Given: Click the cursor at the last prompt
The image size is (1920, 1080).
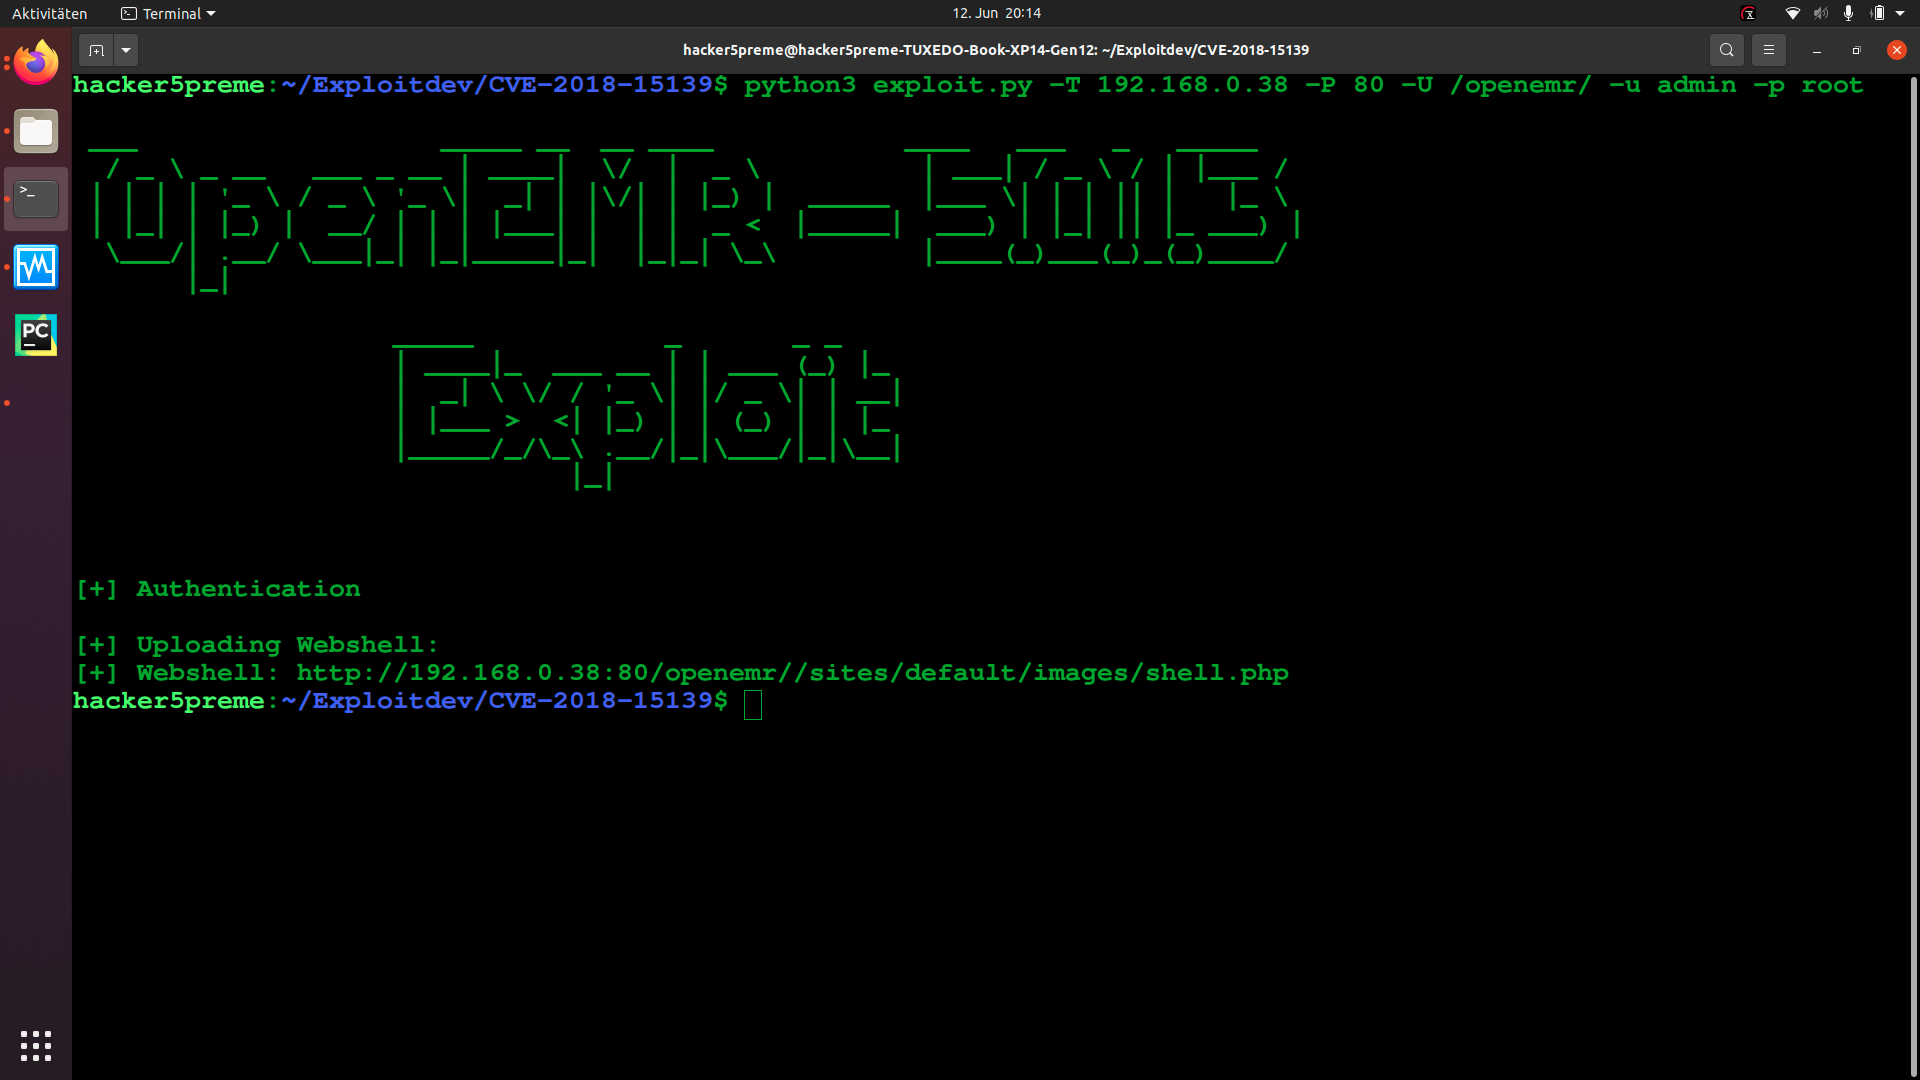Looking at the screenshot, I should 753,704.
